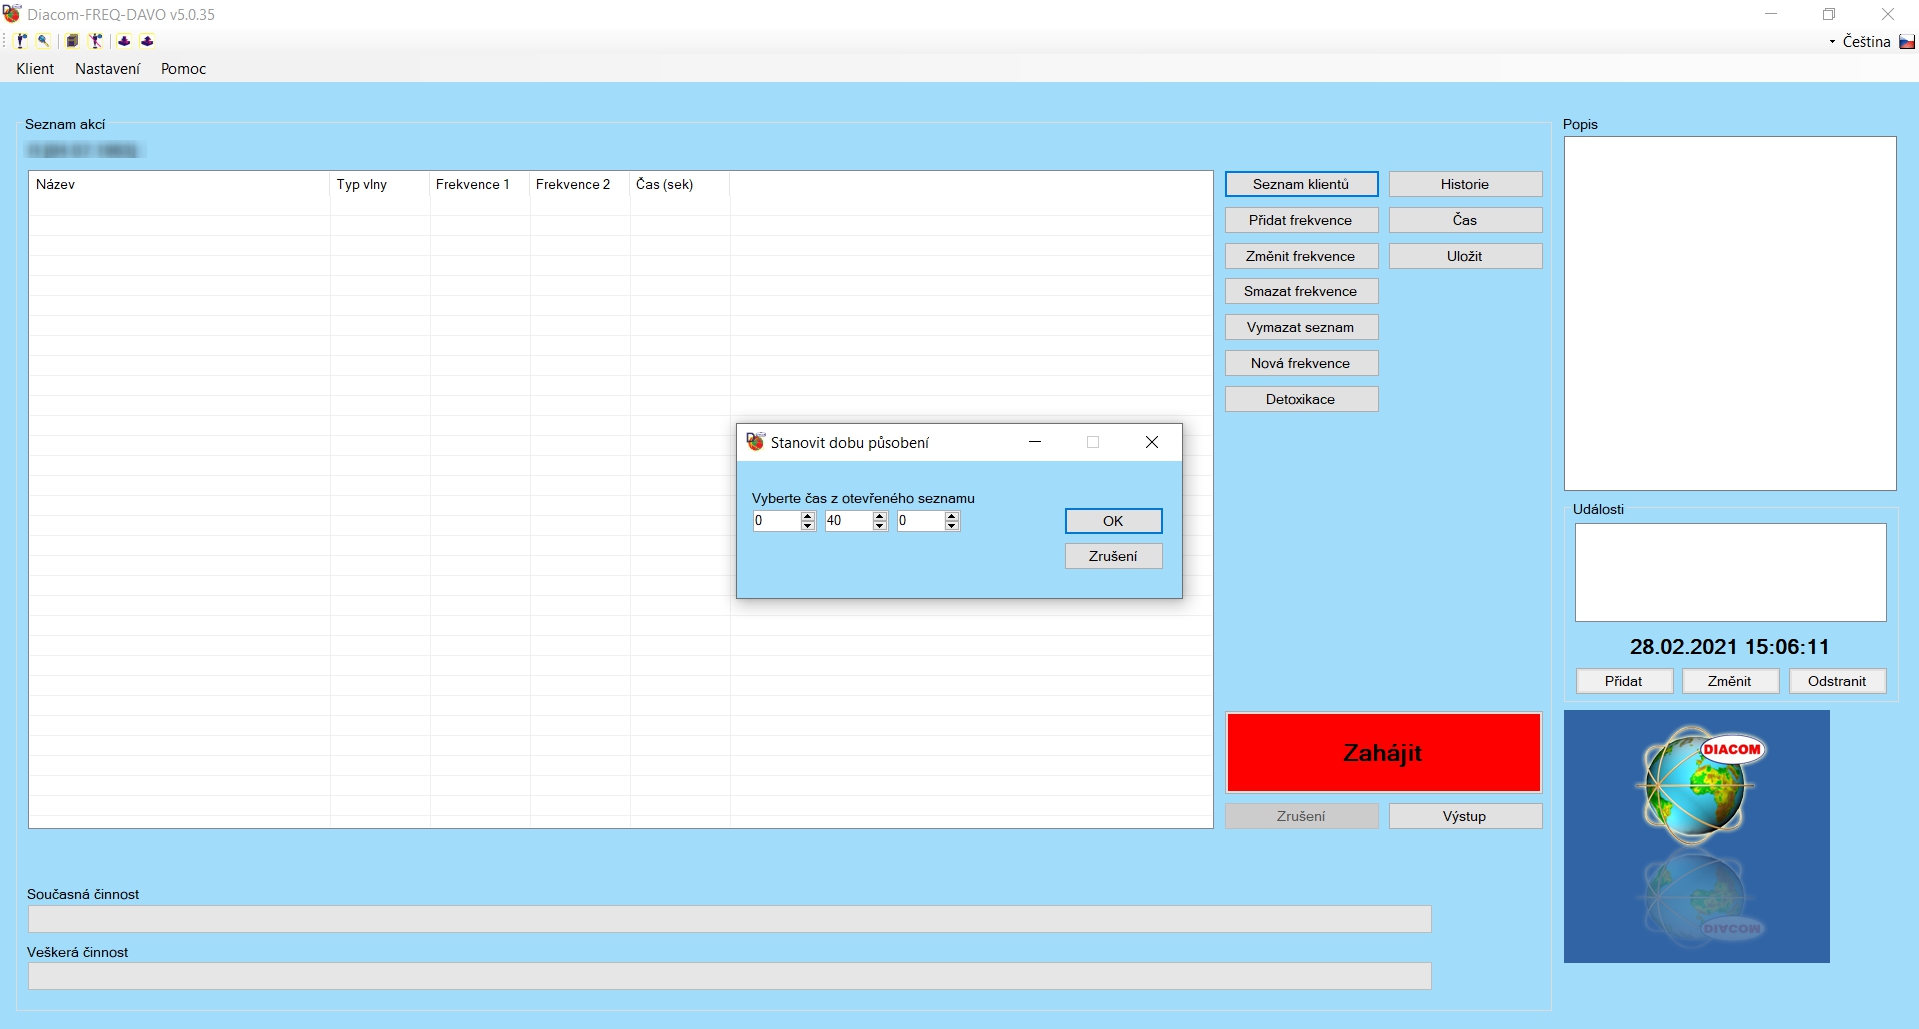Click the upload arrow tray toolbar icon

[147, 41]
